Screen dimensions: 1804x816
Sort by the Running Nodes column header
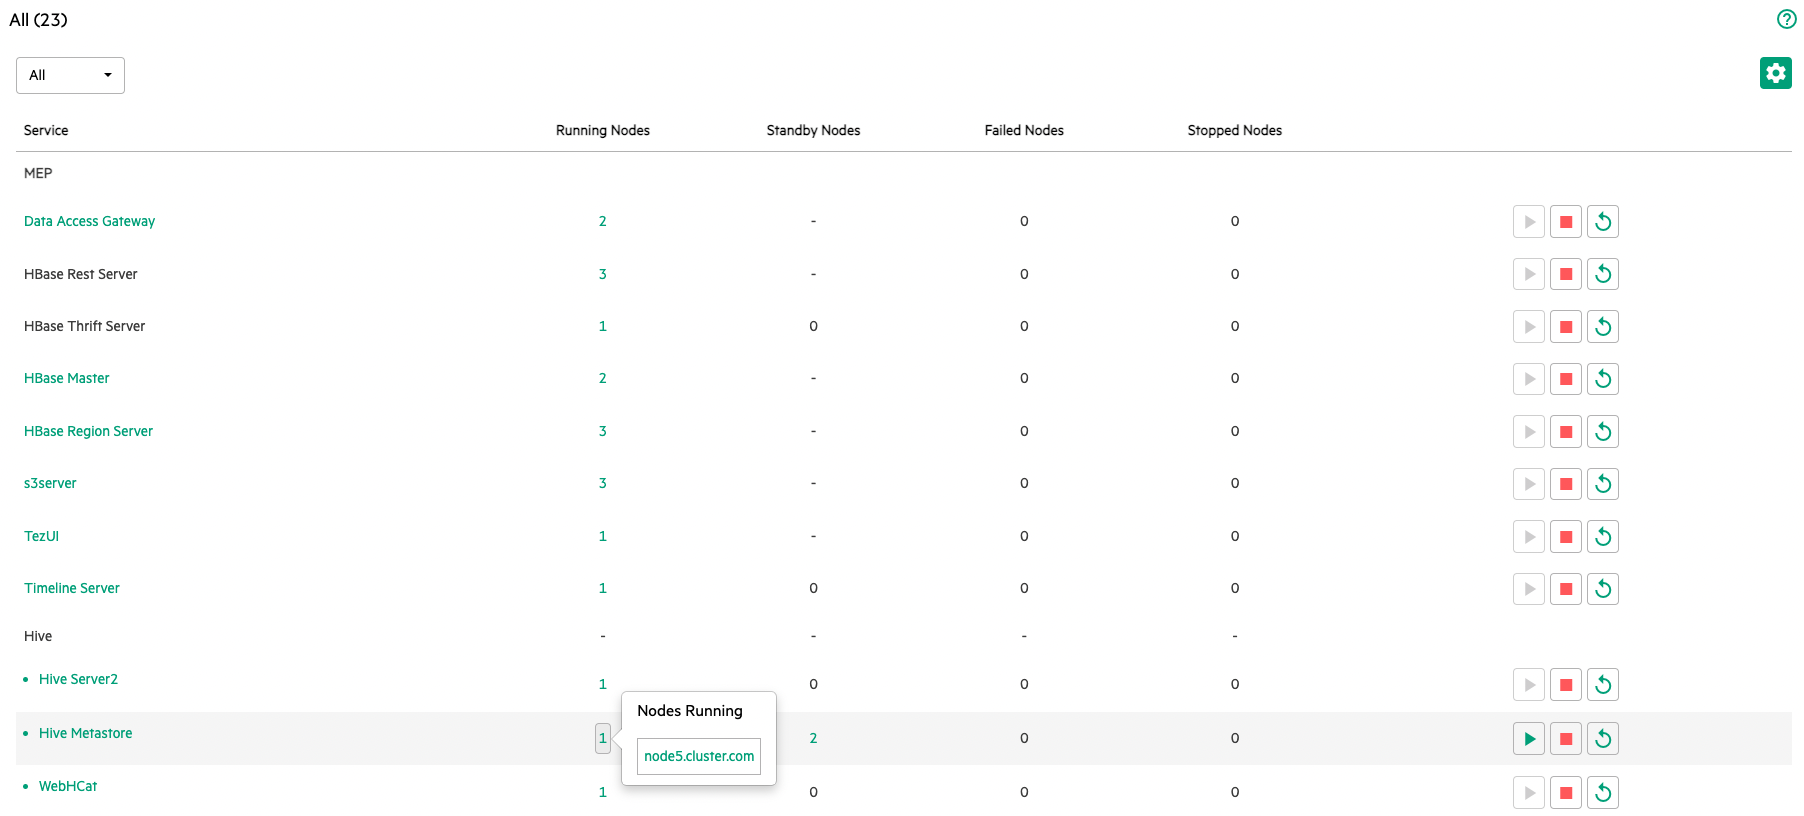[x=602, y=130]
